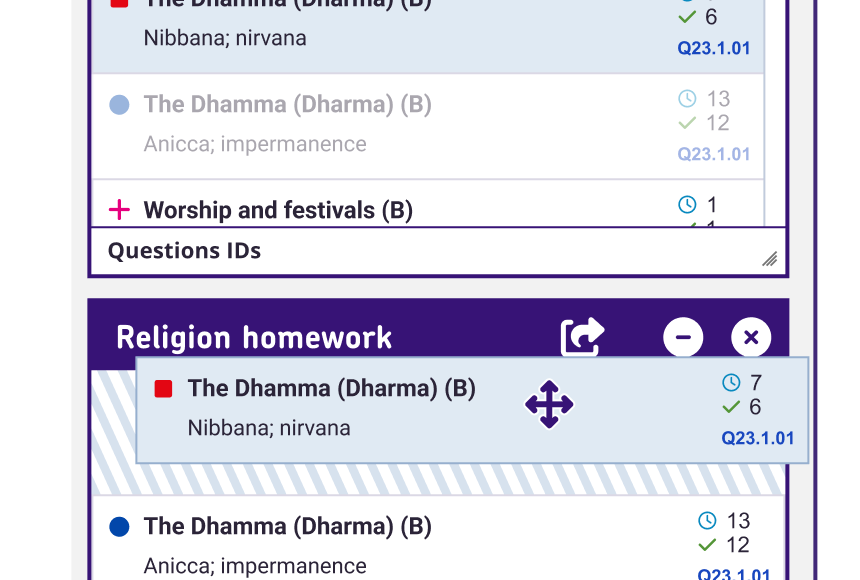Click the green checkmark next to 12 in homework list
The width and height of the screenshot is (860, 580).
click(707, 545)
